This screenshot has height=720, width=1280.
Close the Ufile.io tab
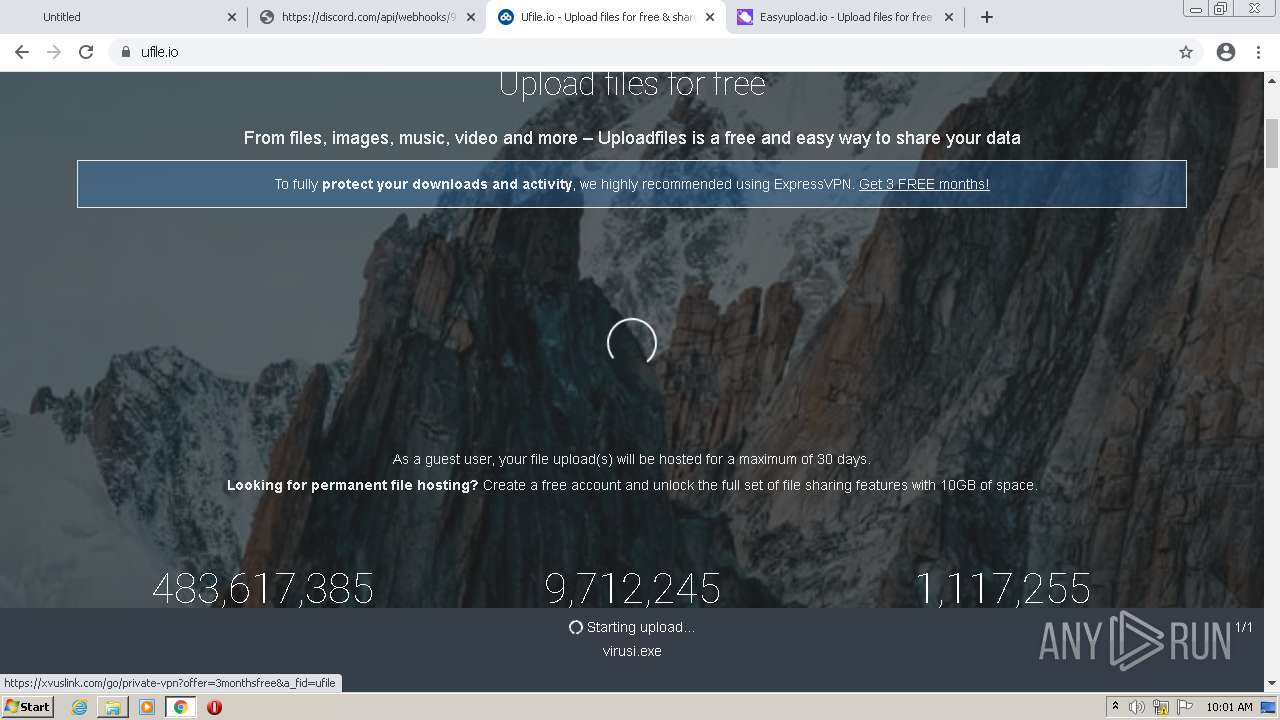click(710, 17)
